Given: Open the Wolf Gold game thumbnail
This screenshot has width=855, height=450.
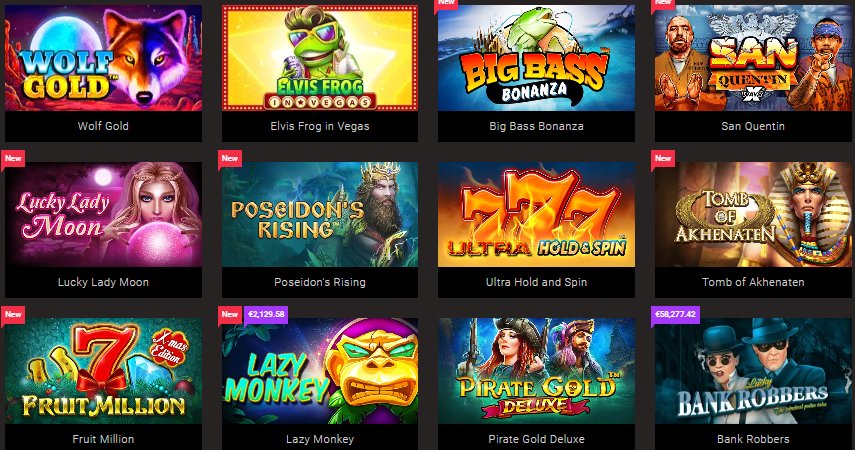Looking at the screenshot, I should pos(103,58).
